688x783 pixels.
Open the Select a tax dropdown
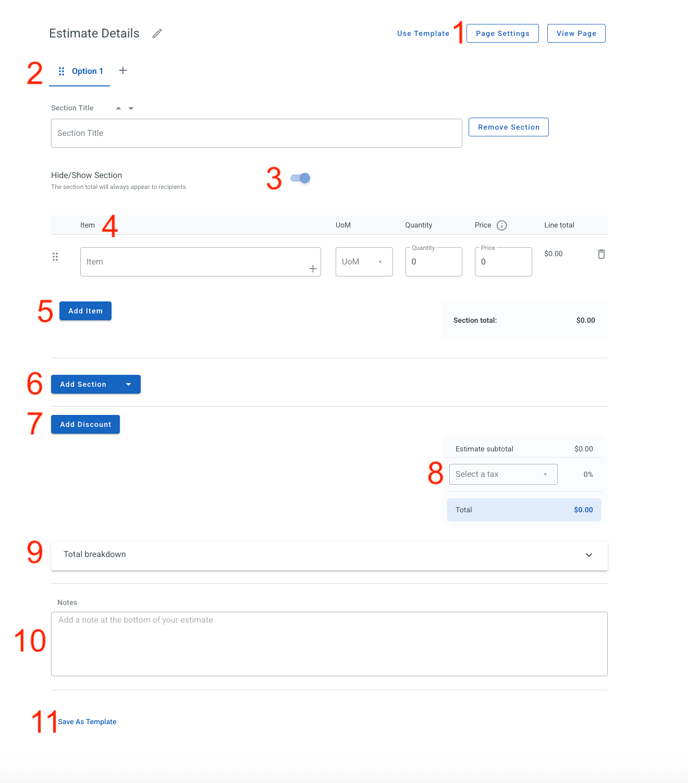tap(503, 474)
